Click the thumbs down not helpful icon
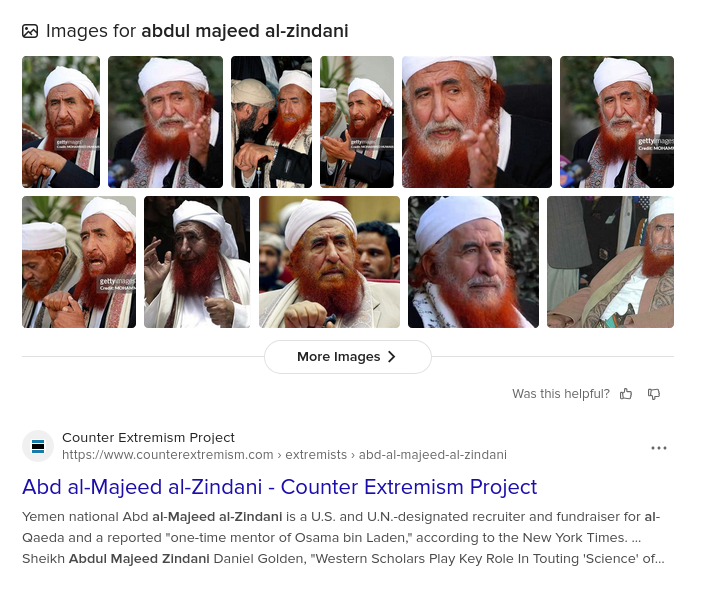The height and width of the screenshot is (600, 728). pos(654,394)
